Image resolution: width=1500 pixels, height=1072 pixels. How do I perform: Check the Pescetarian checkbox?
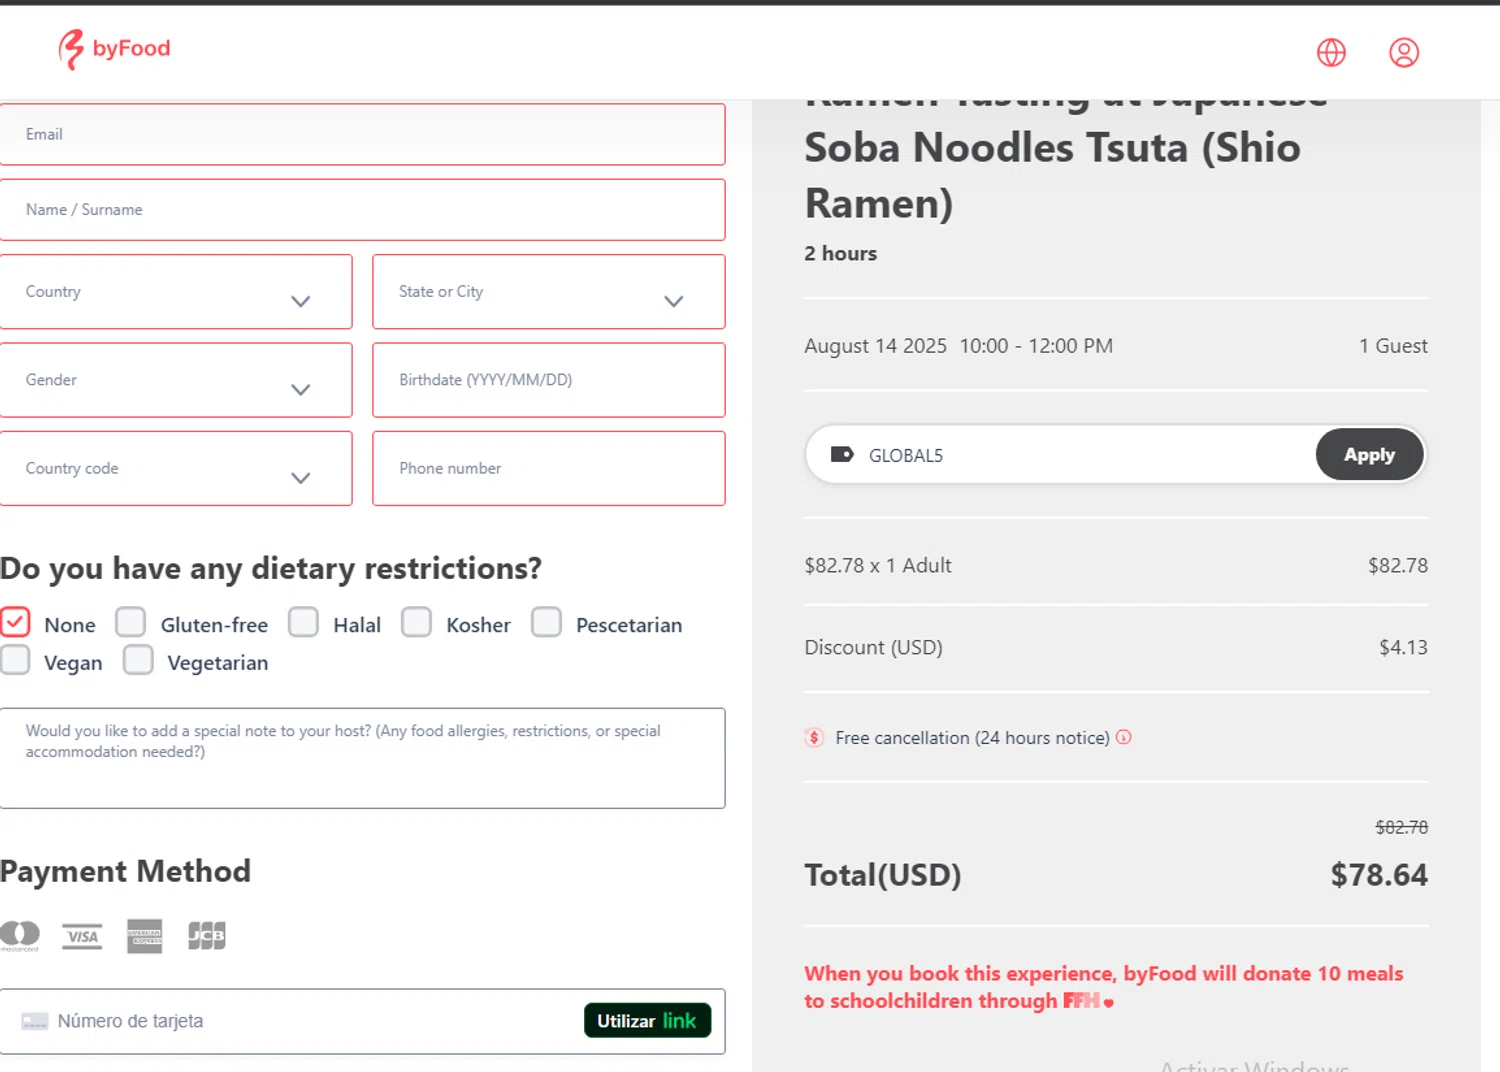(x=546, y=622)
